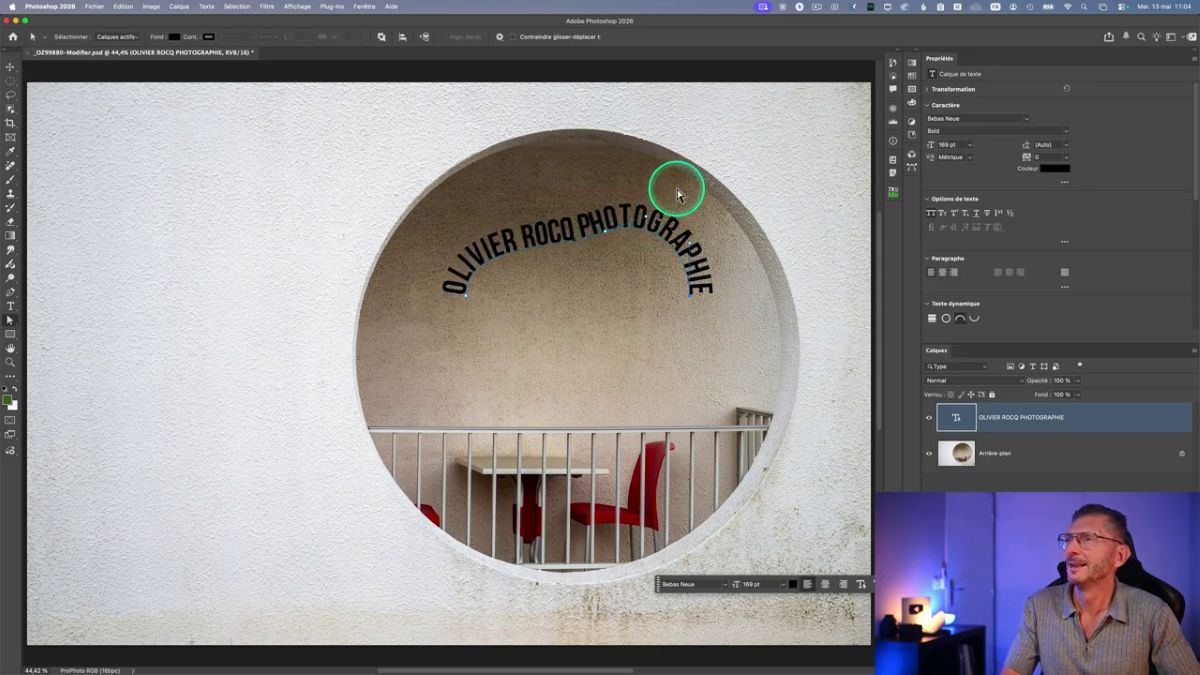Open the Fenêtre menu
Screen dimensions: 1200x675
pyautogui.click(x=364, y=6)
